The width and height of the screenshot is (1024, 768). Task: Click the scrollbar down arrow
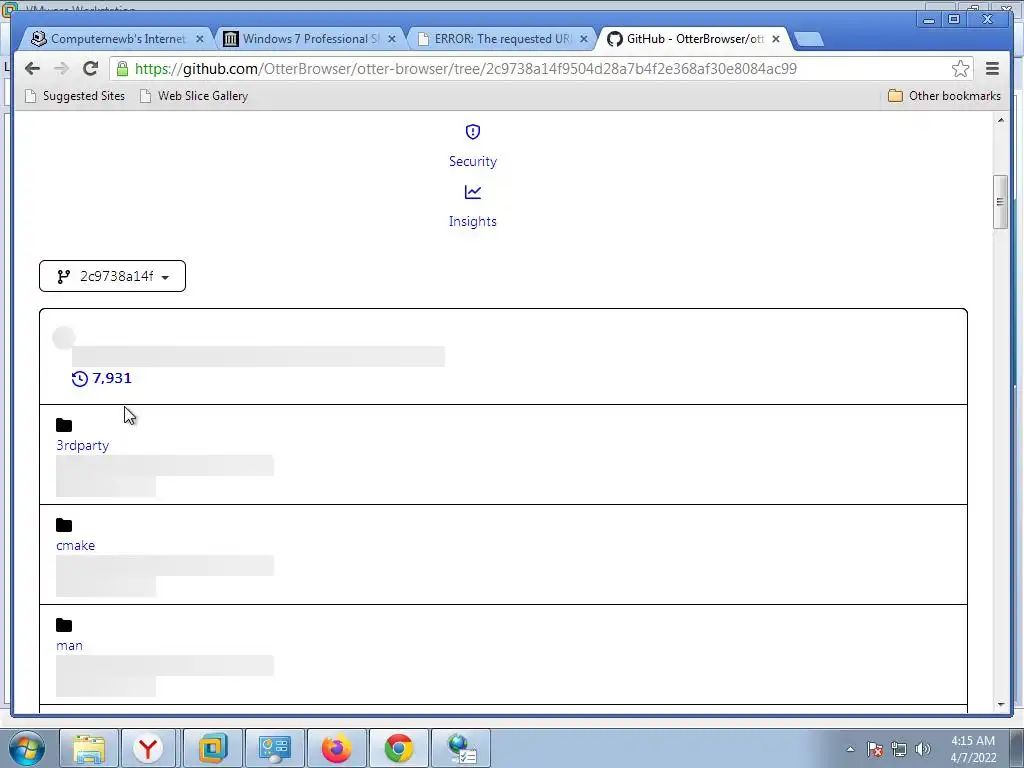click(x=1000, y=705)
